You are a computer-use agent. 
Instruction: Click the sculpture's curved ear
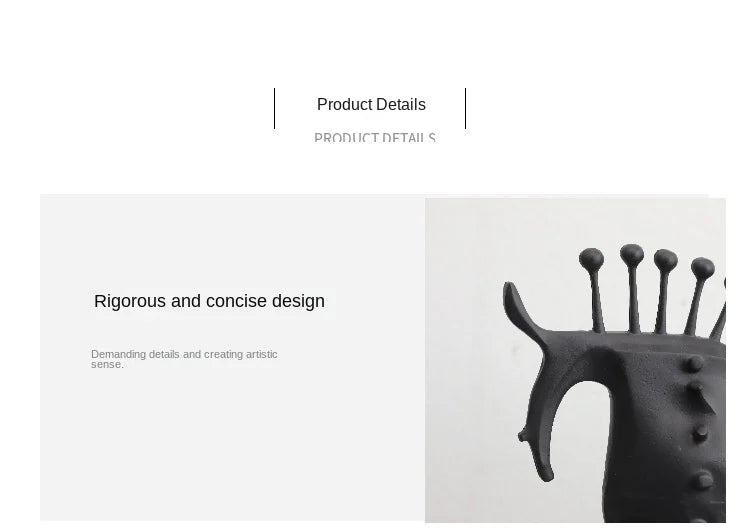pyautogui.click(x=521, y=310)
